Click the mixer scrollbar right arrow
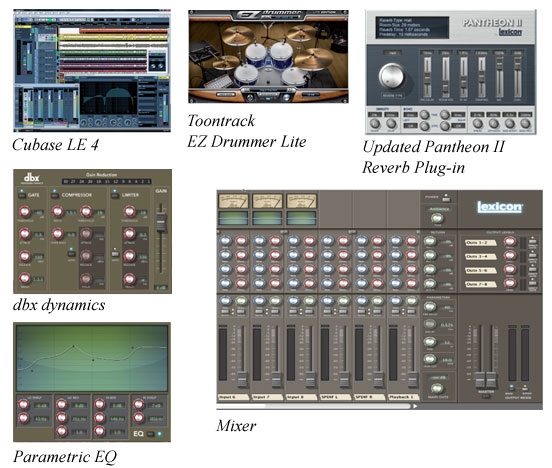Viewport: 552px width, 468px height. pyautogui.click(x=415, y=406)
